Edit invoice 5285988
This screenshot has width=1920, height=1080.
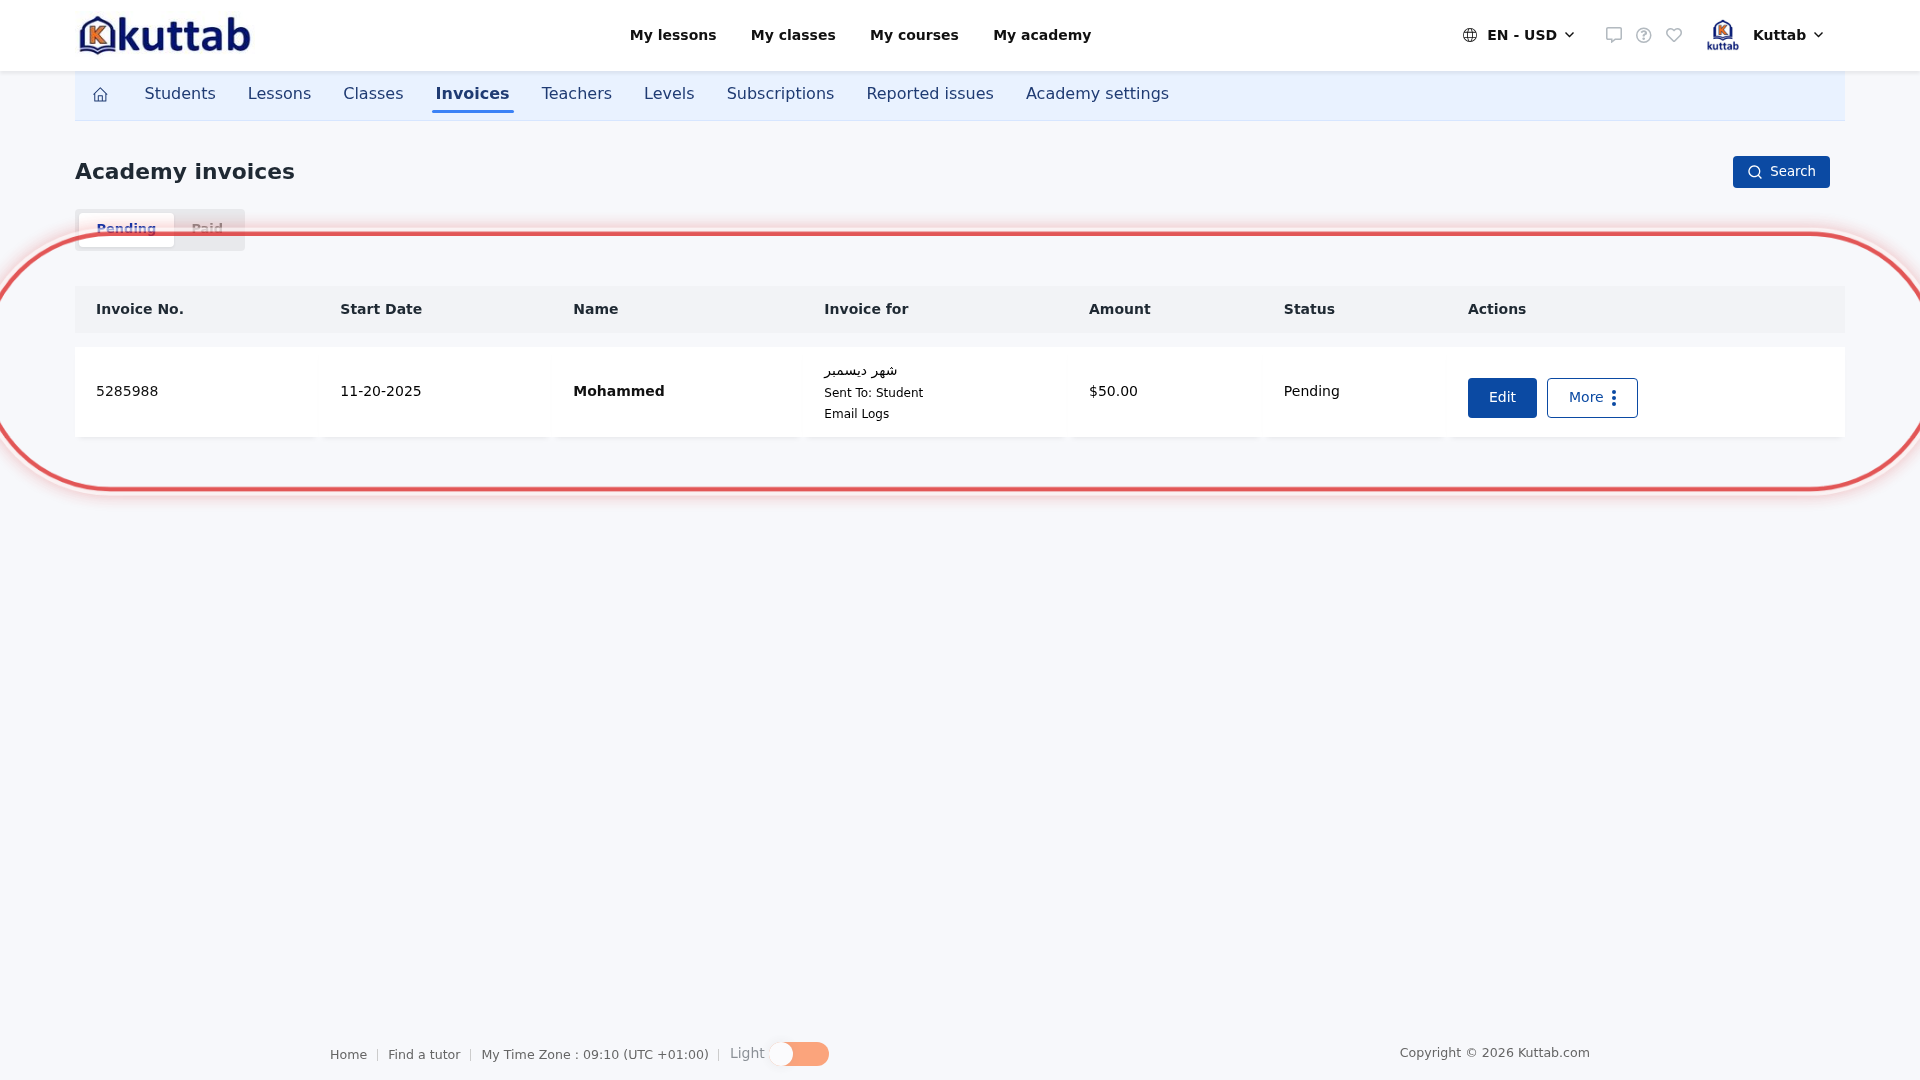tap(1502, 398)
